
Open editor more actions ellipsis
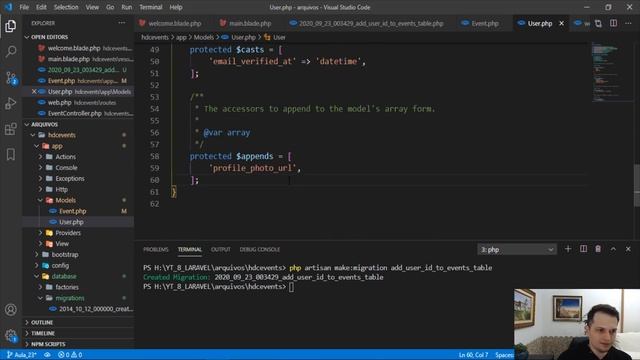click(x=628, y=24)
